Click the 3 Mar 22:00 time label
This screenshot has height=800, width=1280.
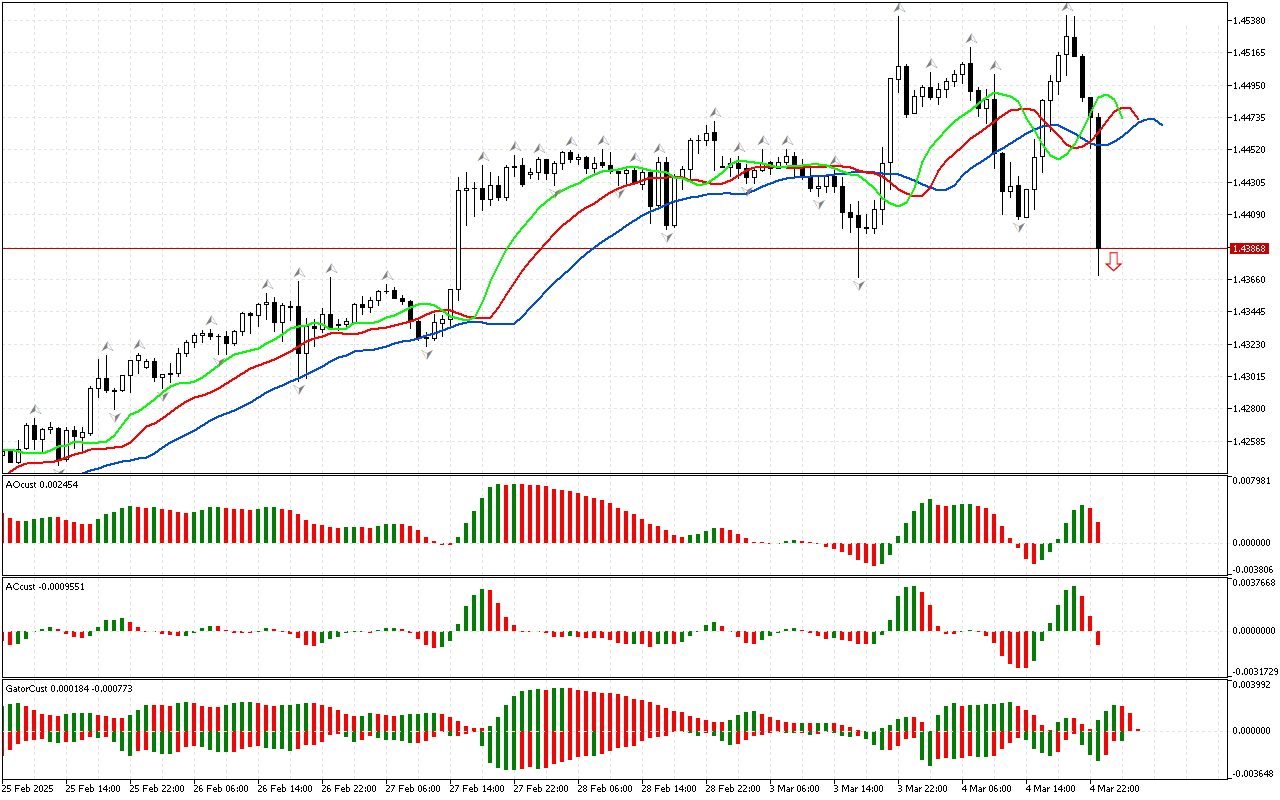923,788
